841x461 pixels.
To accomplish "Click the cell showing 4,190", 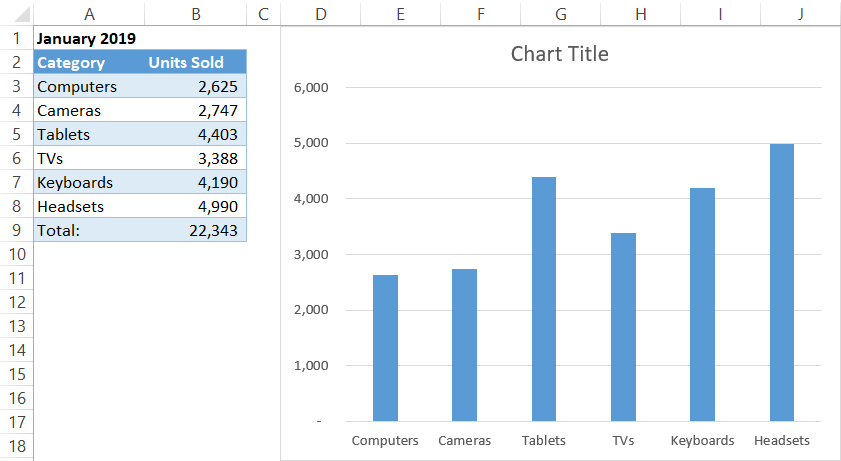I will pyautogui.click(x=196, y=182).
